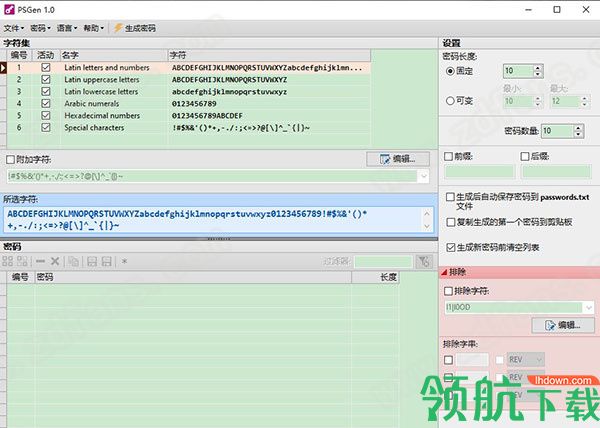Toggle the Hexadecimal numbers checkbox
600x428 pixels.
(x=46, y=115)
